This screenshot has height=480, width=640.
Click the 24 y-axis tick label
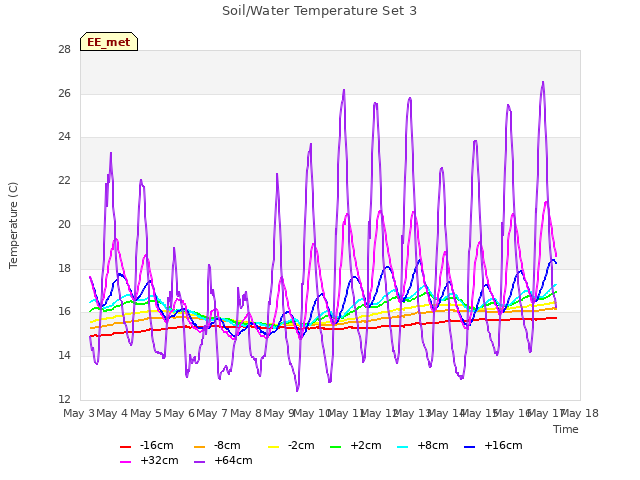[64, 136]
